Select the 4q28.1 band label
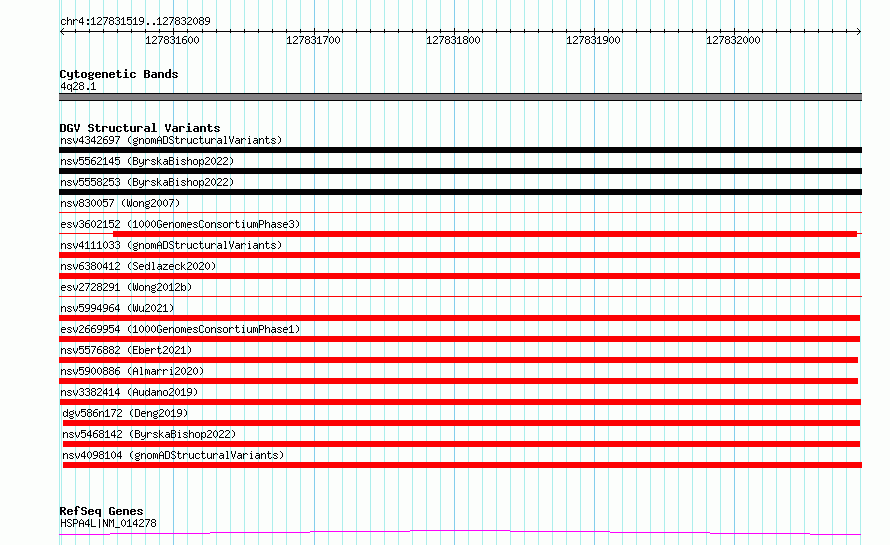The width and height of the screenshot is (890, 545). (78, 86)
